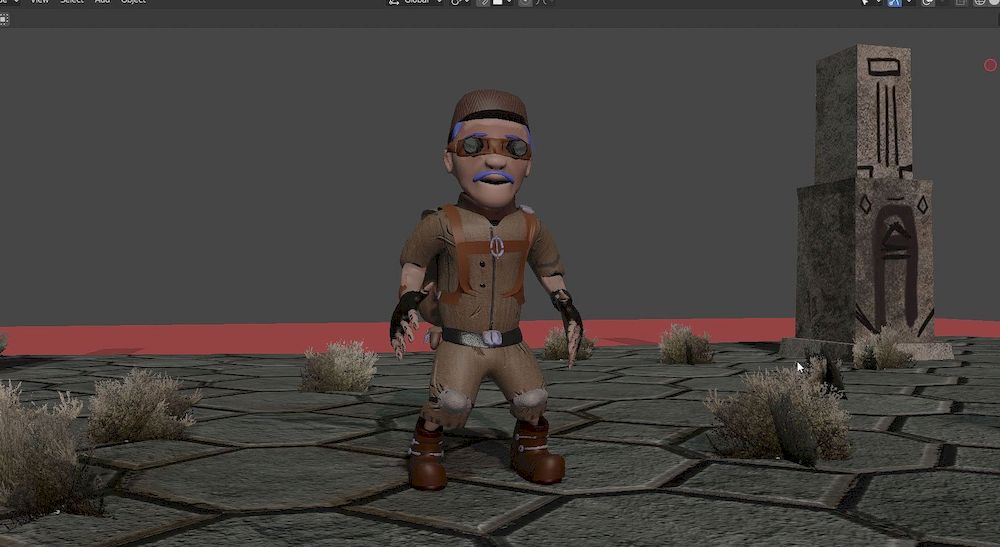Screen dimensions: 1000x547
Task: Select the Select Box tool icon
Action: tap(4, 18)
